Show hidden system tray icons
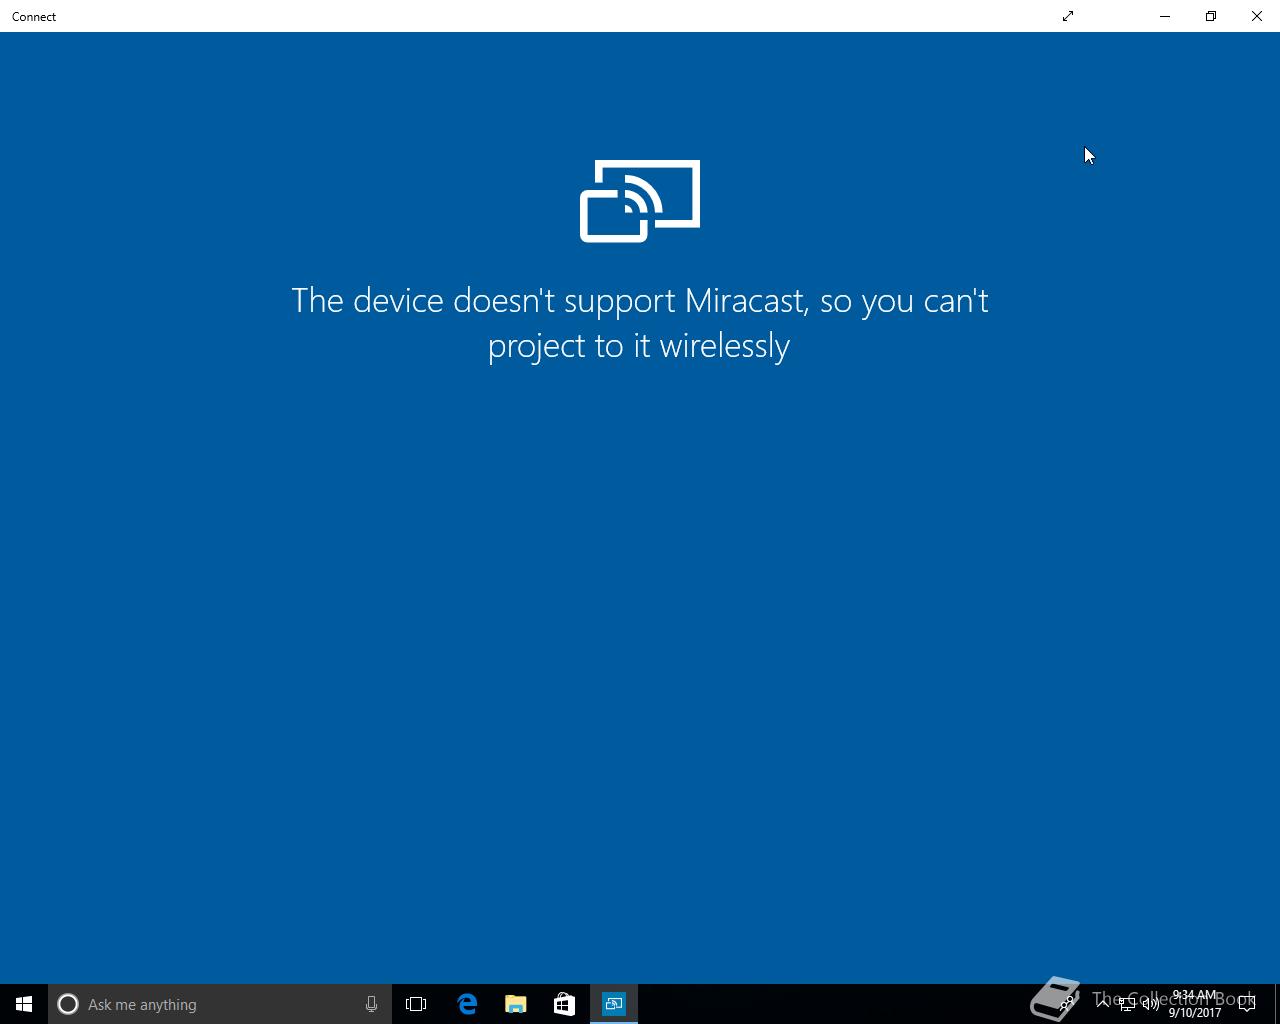This screenshot has height=1024, width=1280. (1103, 1004)
